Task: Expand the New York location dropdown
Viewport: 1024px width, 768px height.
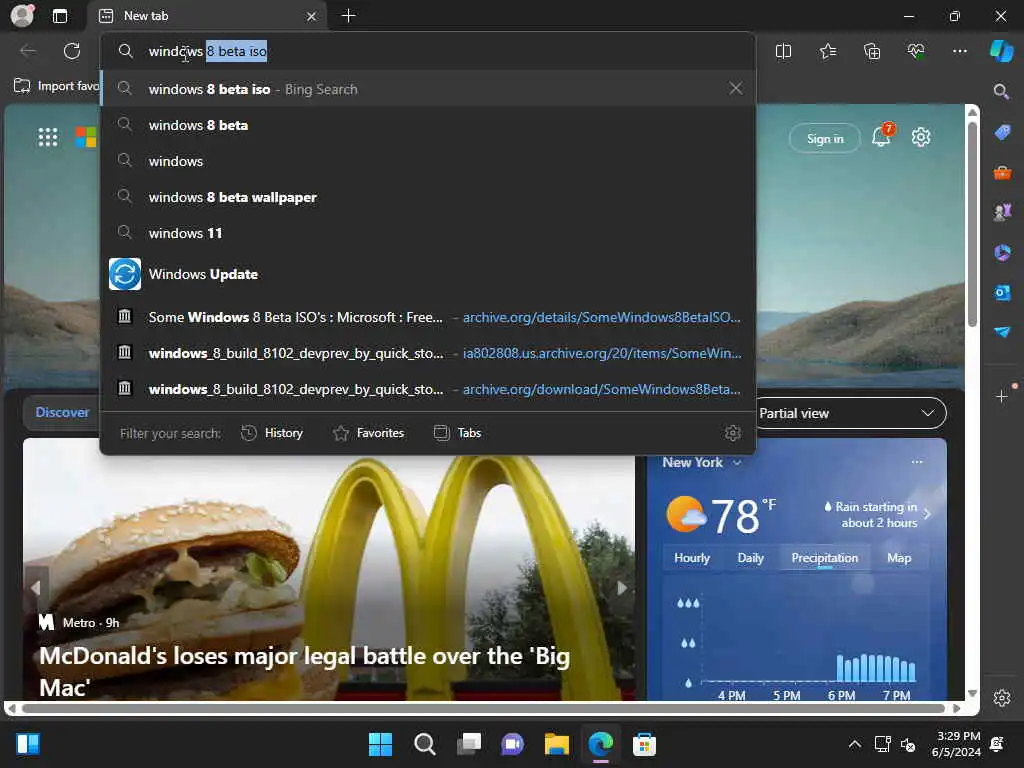Action: pos(702,462)
